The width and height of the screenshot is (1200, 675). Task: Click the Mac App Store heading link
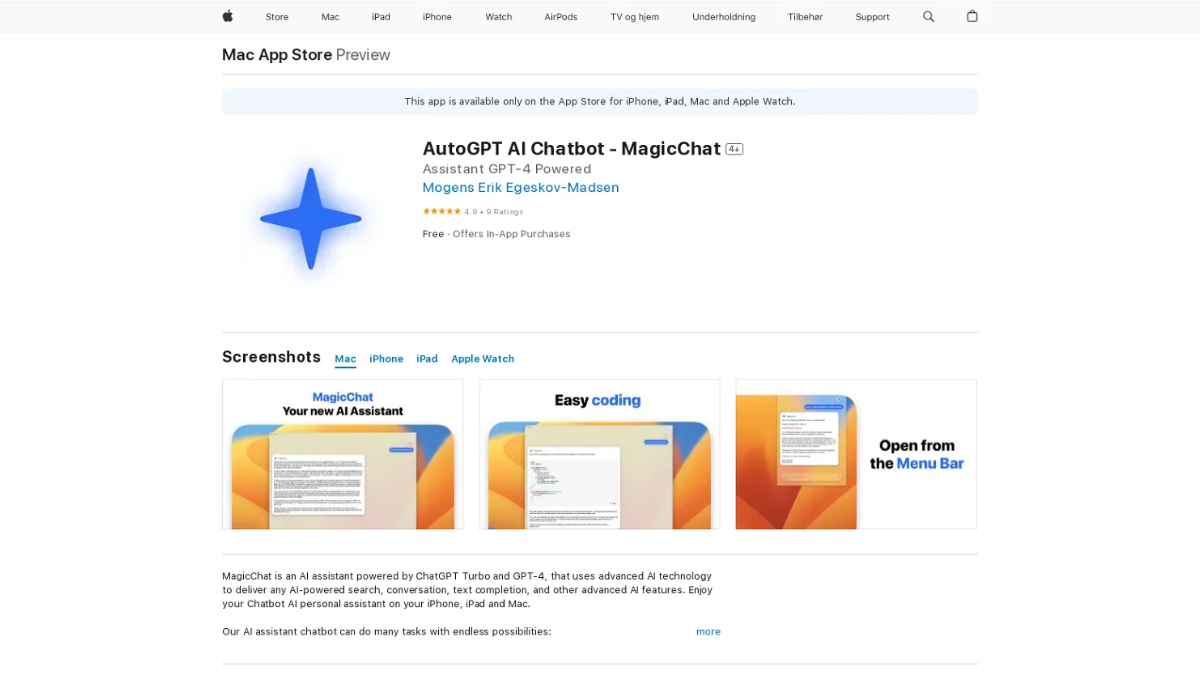point(277,55)
